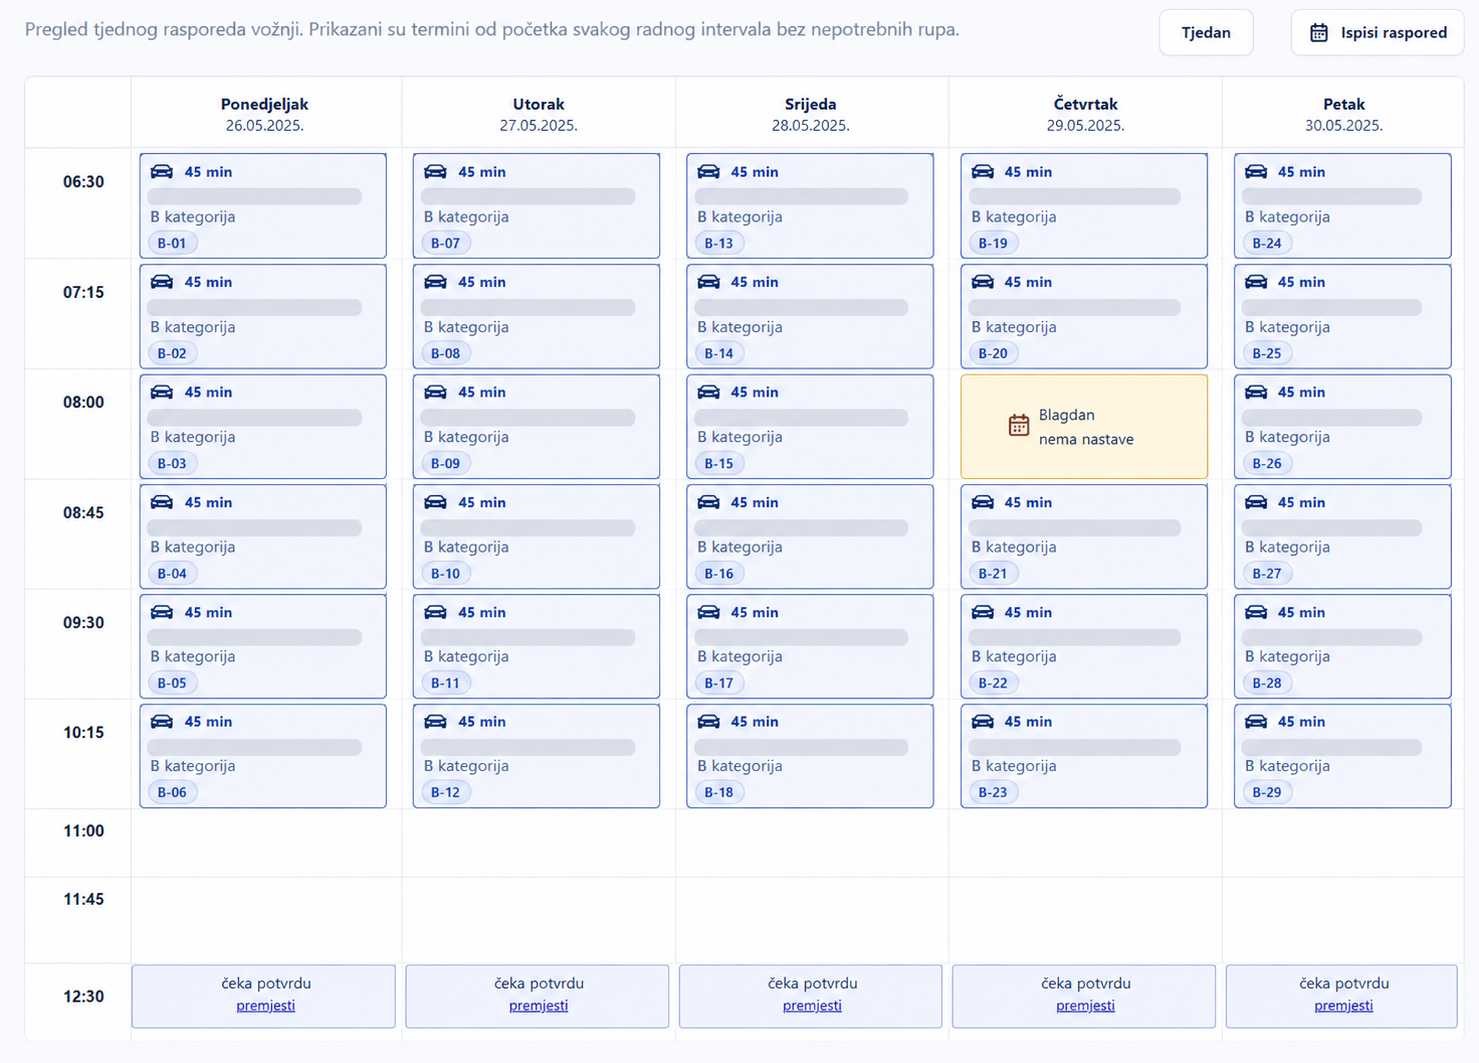The width and height of the screenshot is (1479, 1063).
Task: Click the car icon in lesson B-12
Action: (x=435, y=721)
